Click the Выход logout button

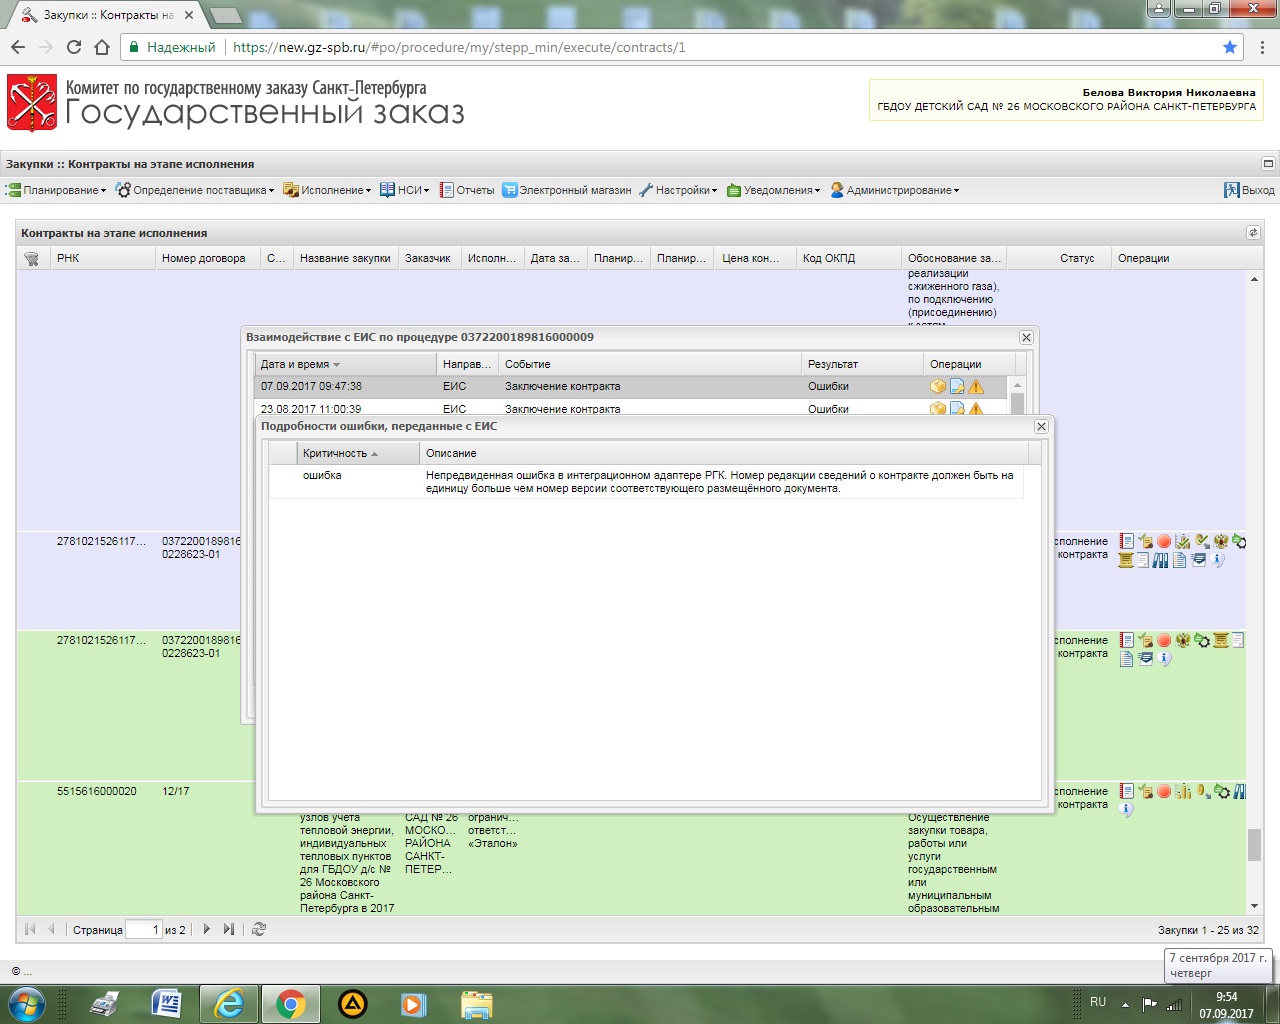pyautogui.click(x=1249, y=190)
